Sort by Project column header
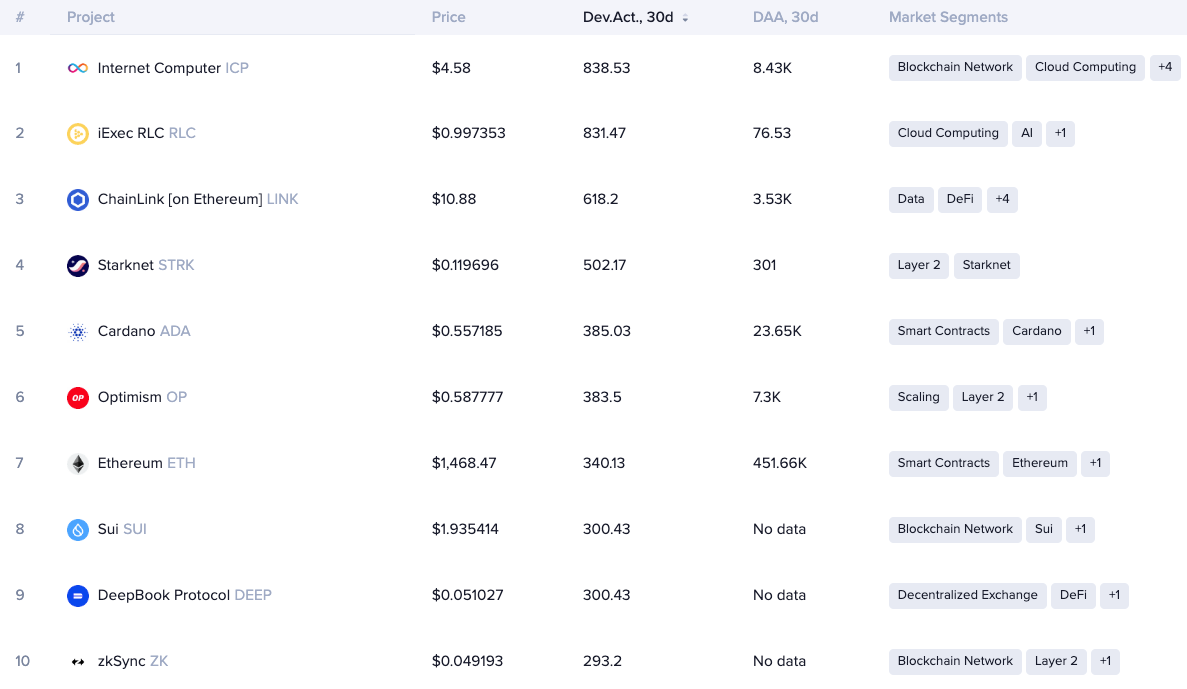This screenshot has height=689, width=1187. pyautogui.click(x=91, y=17)
